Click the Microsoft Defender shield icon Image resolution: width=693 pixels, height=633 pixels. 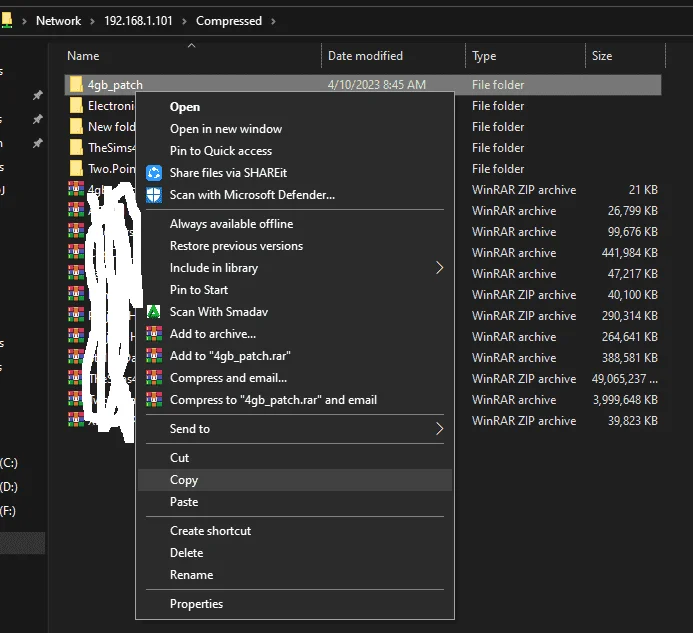(154, 195)
